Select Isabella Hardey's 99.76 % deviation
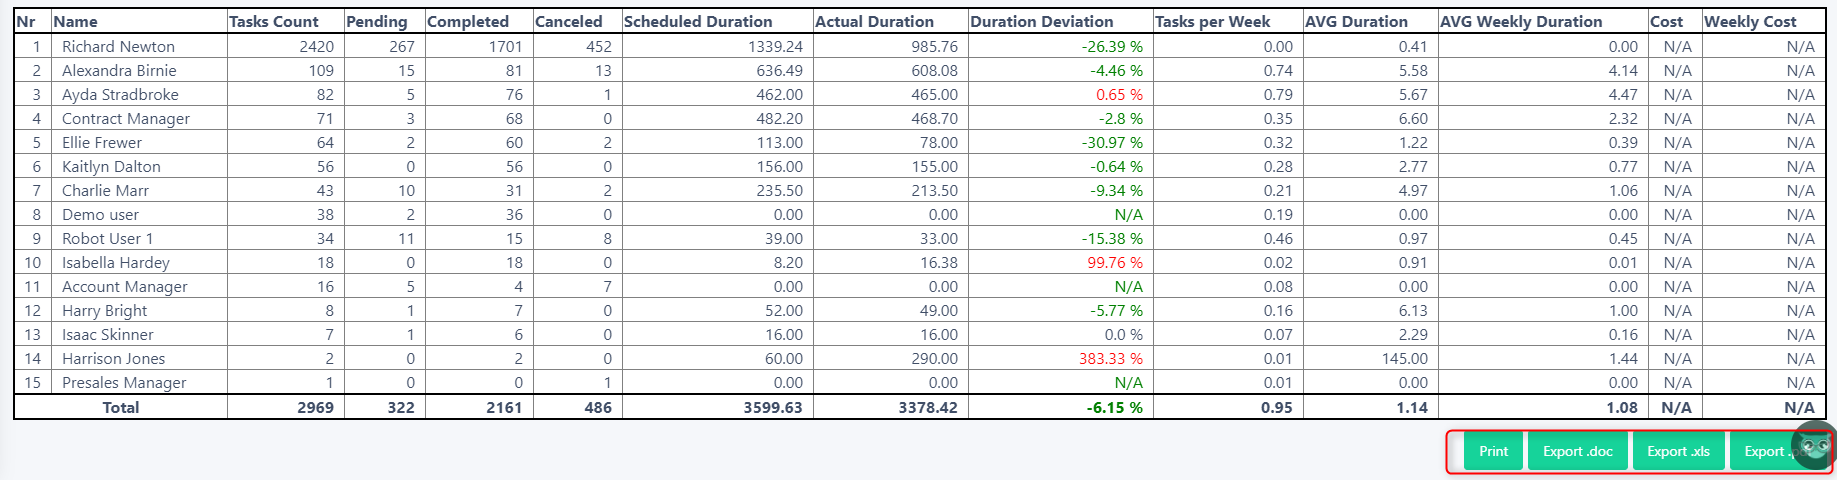 [x=1114, y=262]
